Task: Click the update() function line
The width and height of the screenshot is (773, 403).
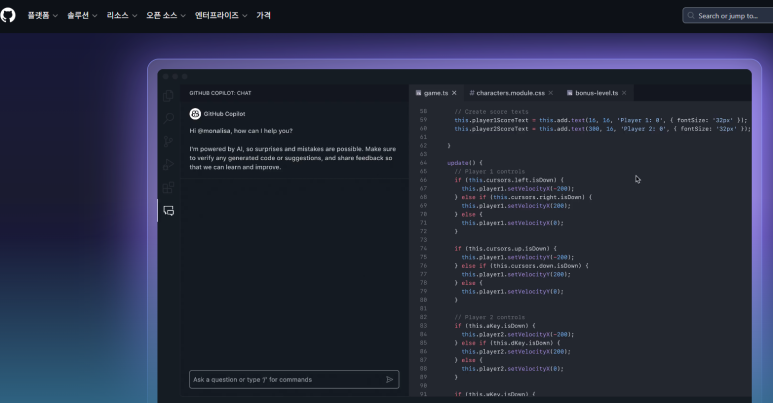Action: click(465, 163)
